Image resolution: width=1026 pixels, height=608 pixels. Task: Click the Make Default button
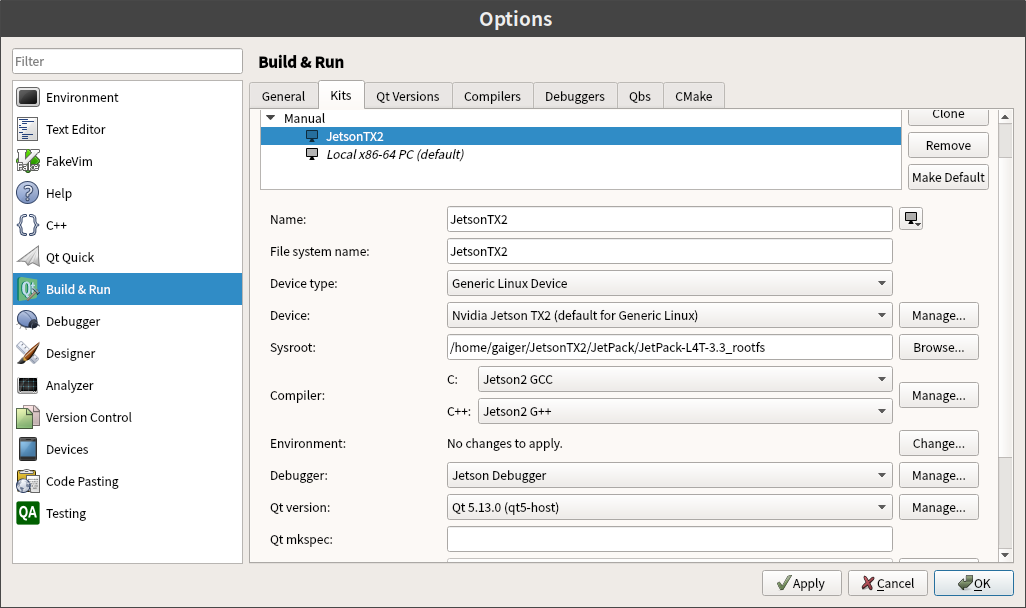click(947, 177)
